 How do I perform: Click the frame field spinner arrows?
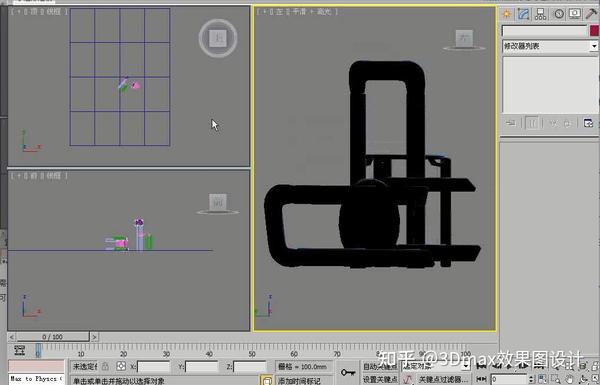click(x=532, y=380)
